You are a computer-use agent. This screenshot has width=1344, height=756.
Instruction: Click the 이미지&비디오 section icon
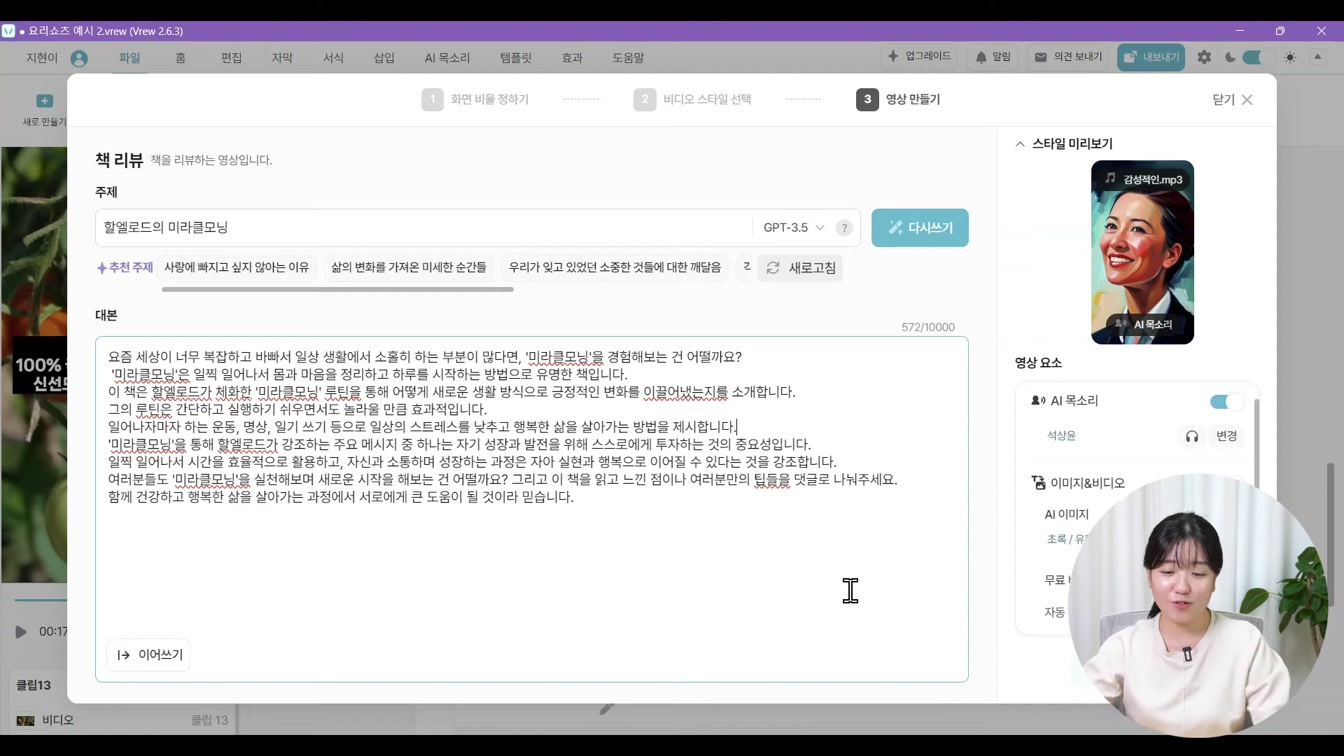coord(1038,483)
